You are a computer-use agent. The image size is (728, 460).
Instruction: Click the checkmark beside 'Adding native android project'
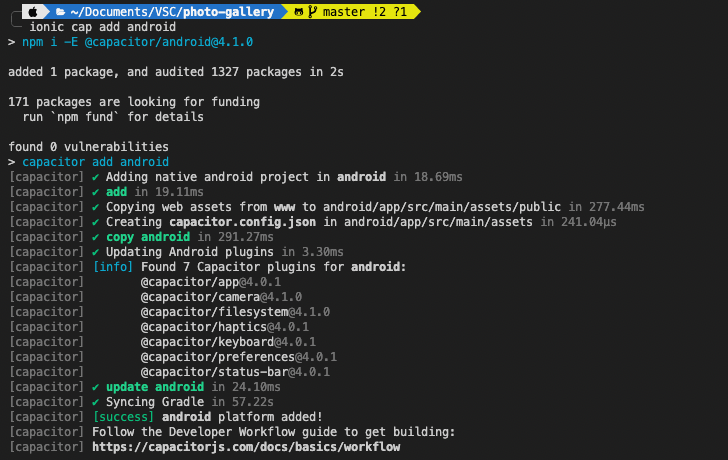[96, 177]
